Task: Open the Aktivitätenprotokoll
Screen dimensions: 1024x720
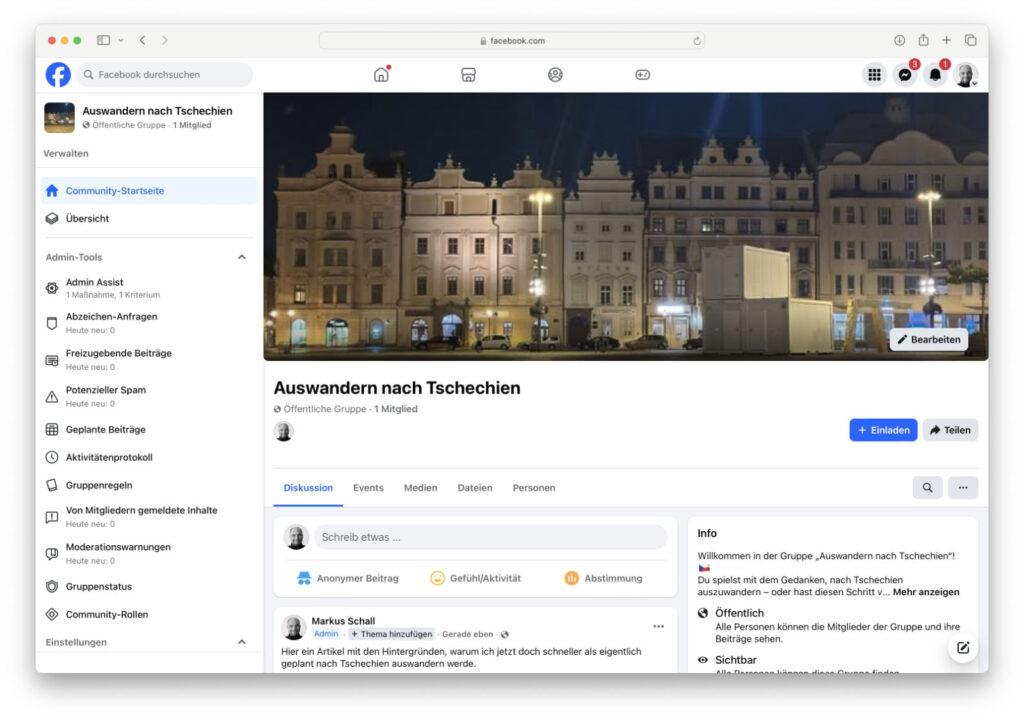Action: tap(113, 457)
